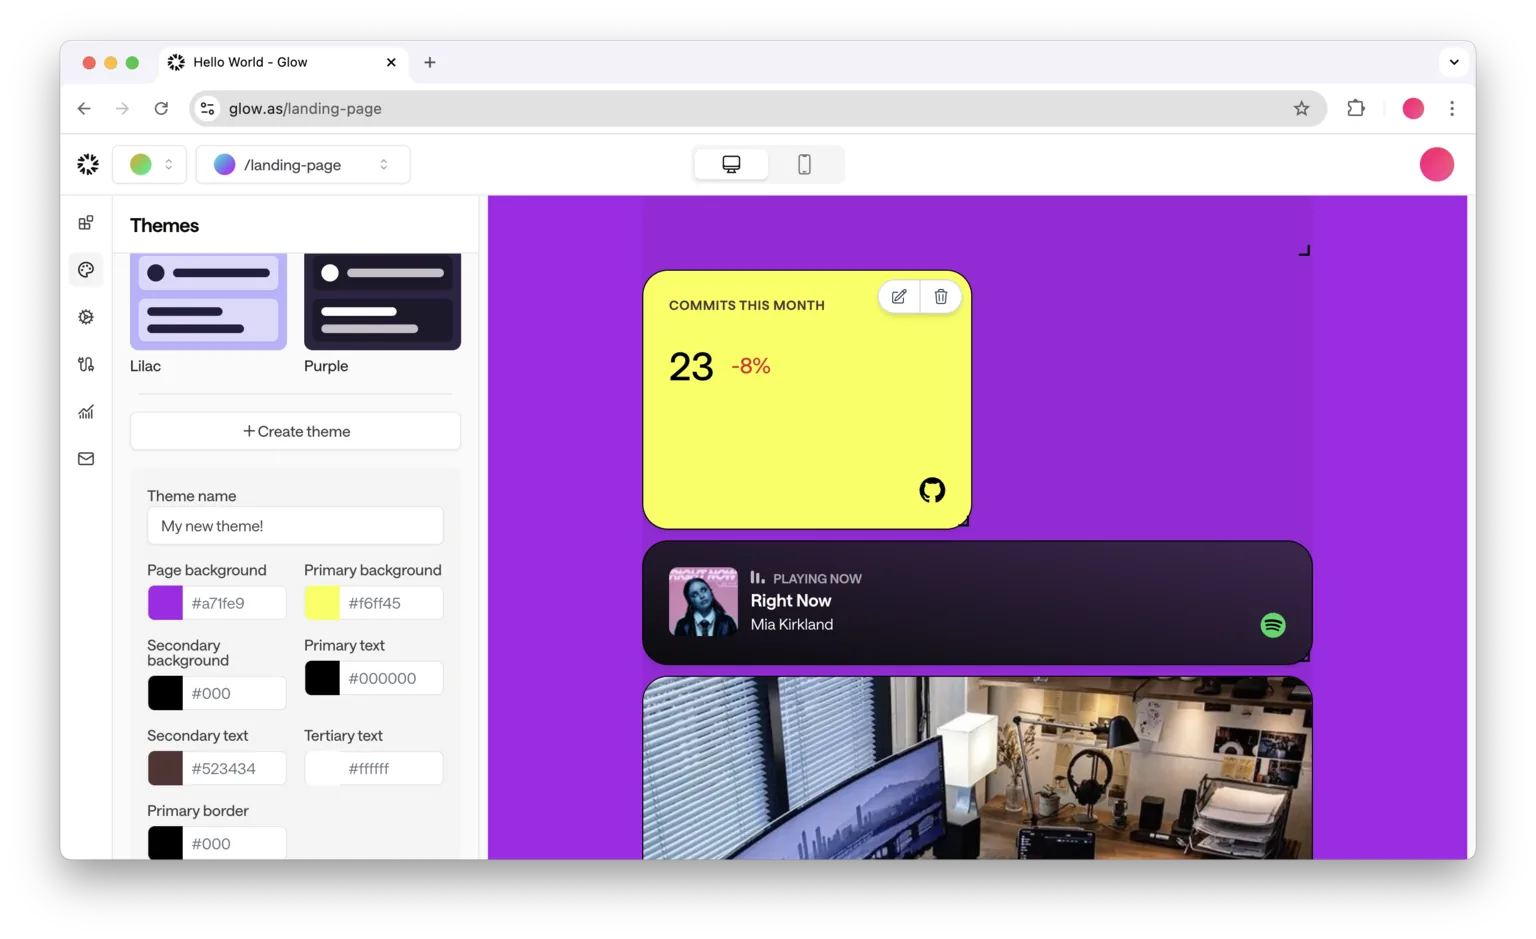Click the Primary background hex field #f6ff45
The image size is (1536, 939).
coord(392,603)
